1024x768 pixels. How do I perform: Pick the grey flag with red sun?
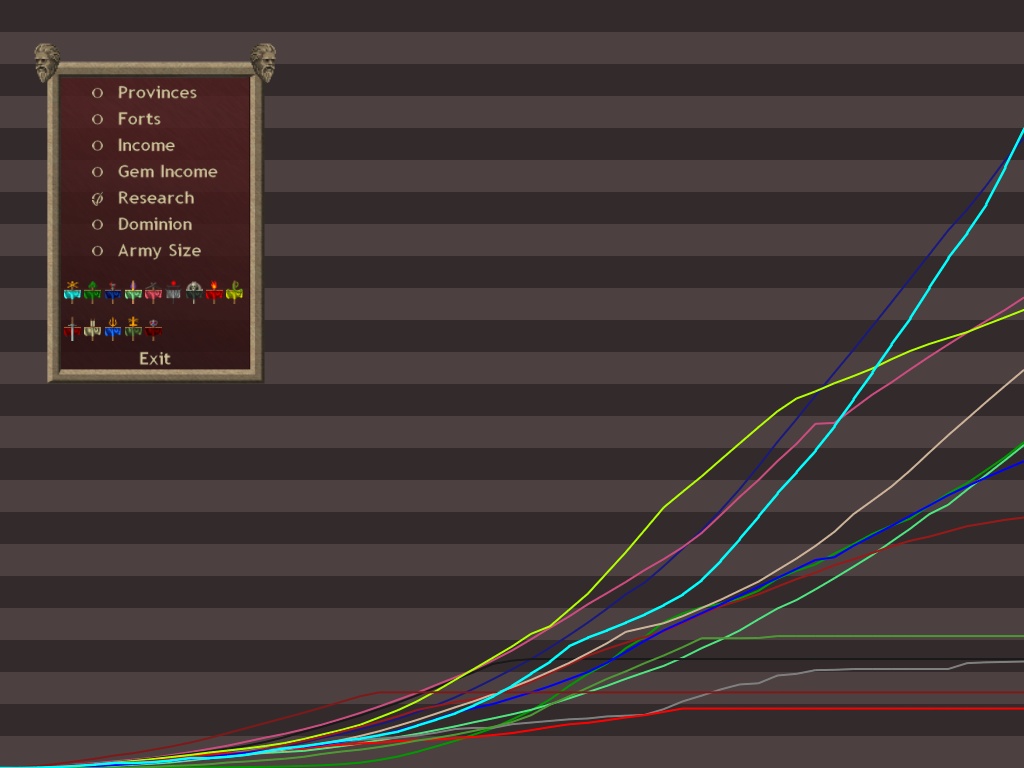(x=173, y=292)
